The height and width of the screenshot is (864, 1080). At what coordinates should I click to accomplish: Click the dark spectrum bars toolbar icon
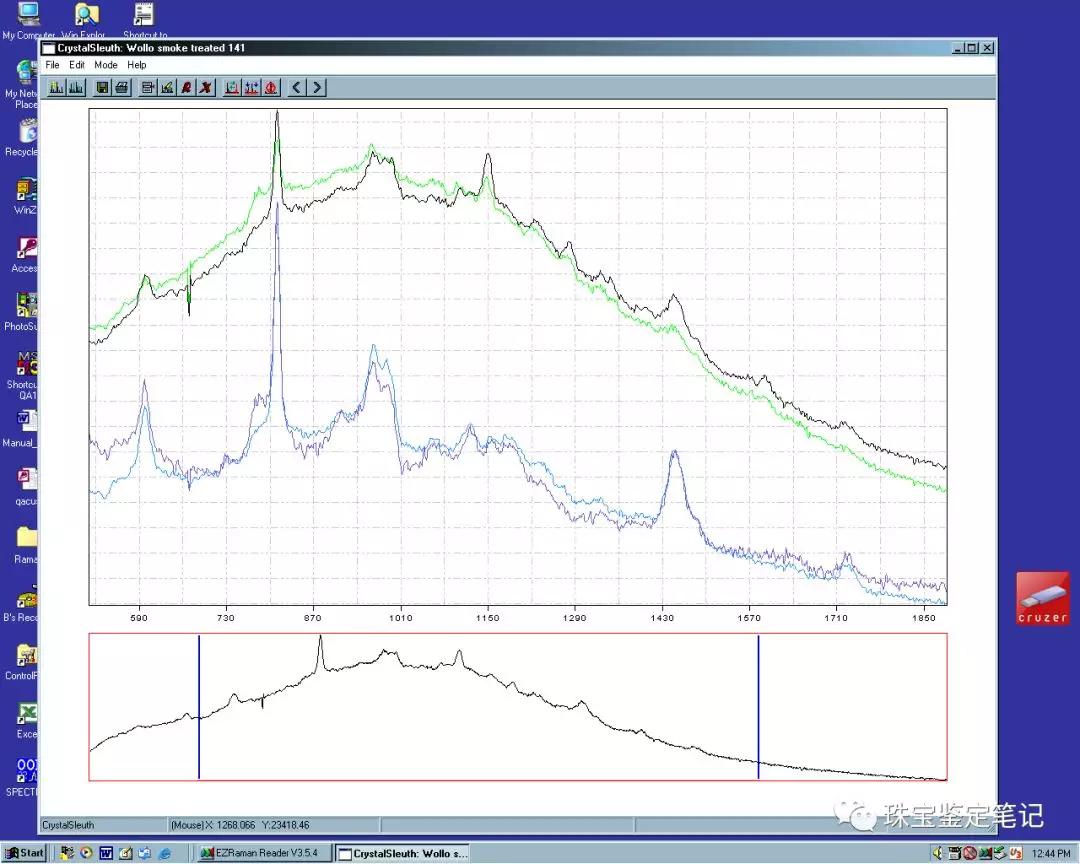coord(76,88)
